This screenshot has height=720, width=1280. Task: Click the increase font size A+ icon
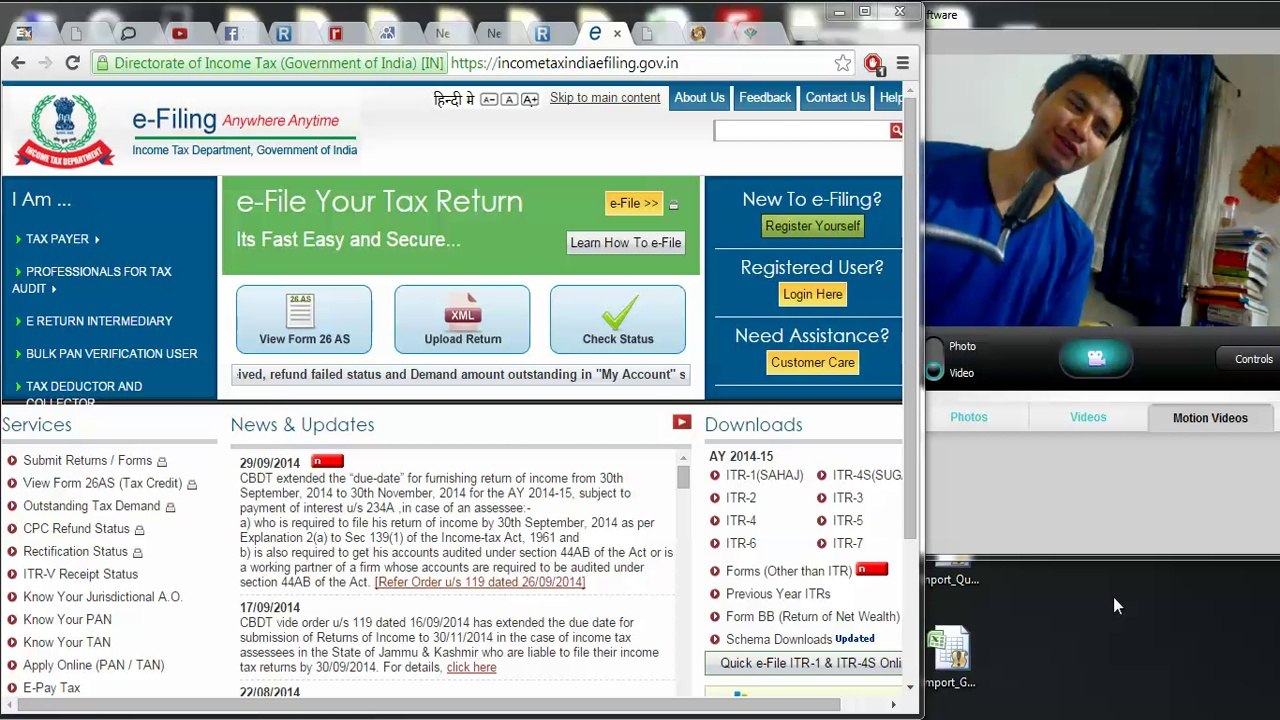coord(530,99)
